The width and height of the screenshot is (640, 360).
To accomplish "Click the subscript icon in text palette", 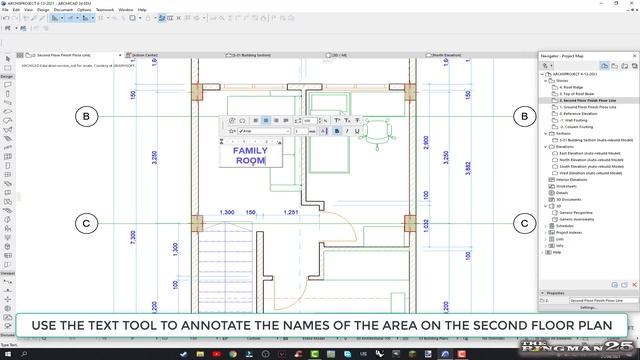I will (347, 120).
